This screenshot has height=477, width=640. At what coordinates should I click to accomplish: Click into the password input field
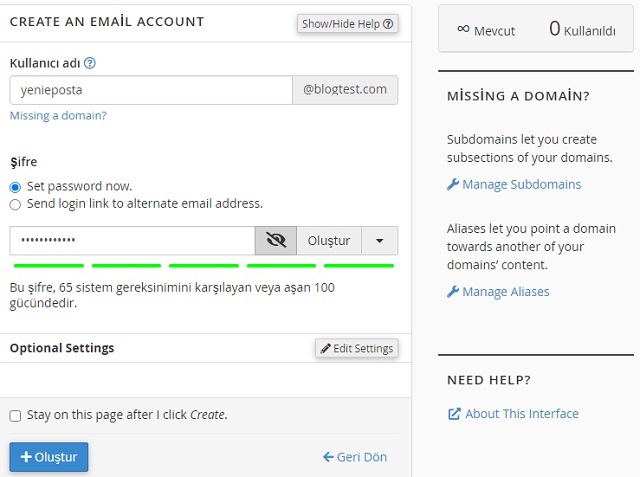click(132, 241)
